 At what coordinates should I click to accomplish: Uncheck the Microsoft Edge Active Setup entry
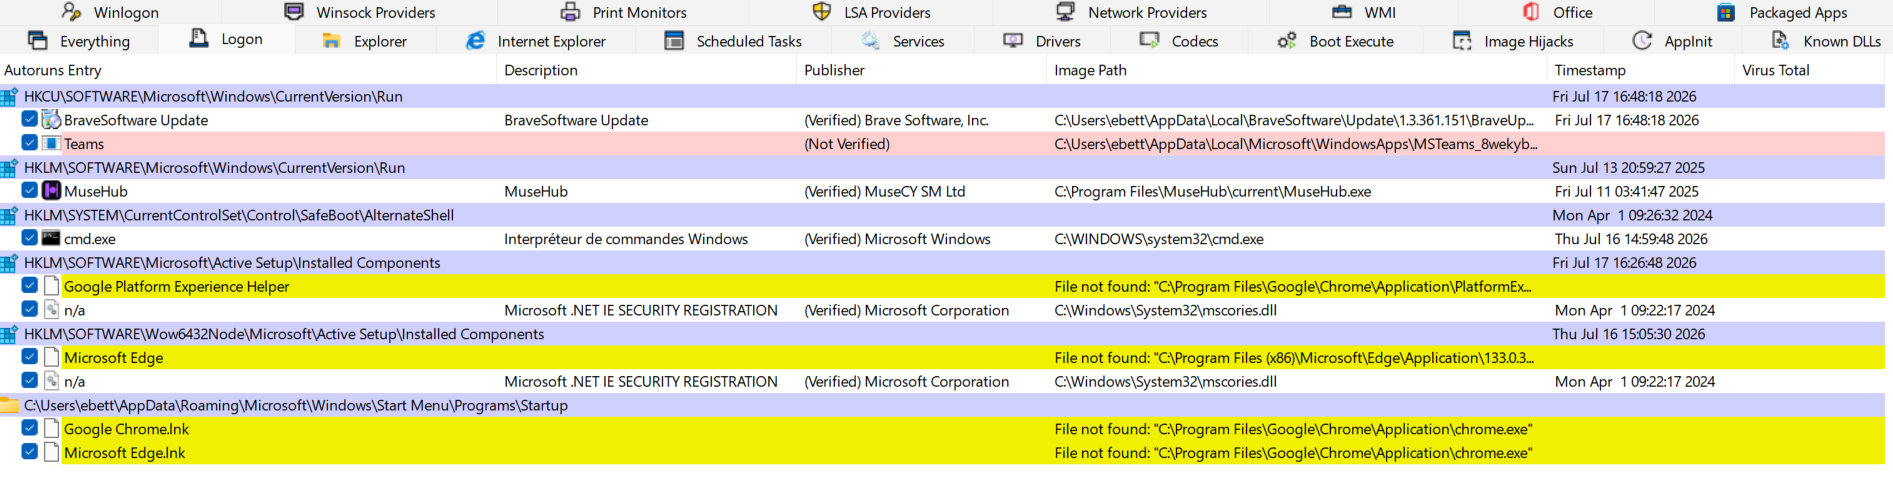30,357
